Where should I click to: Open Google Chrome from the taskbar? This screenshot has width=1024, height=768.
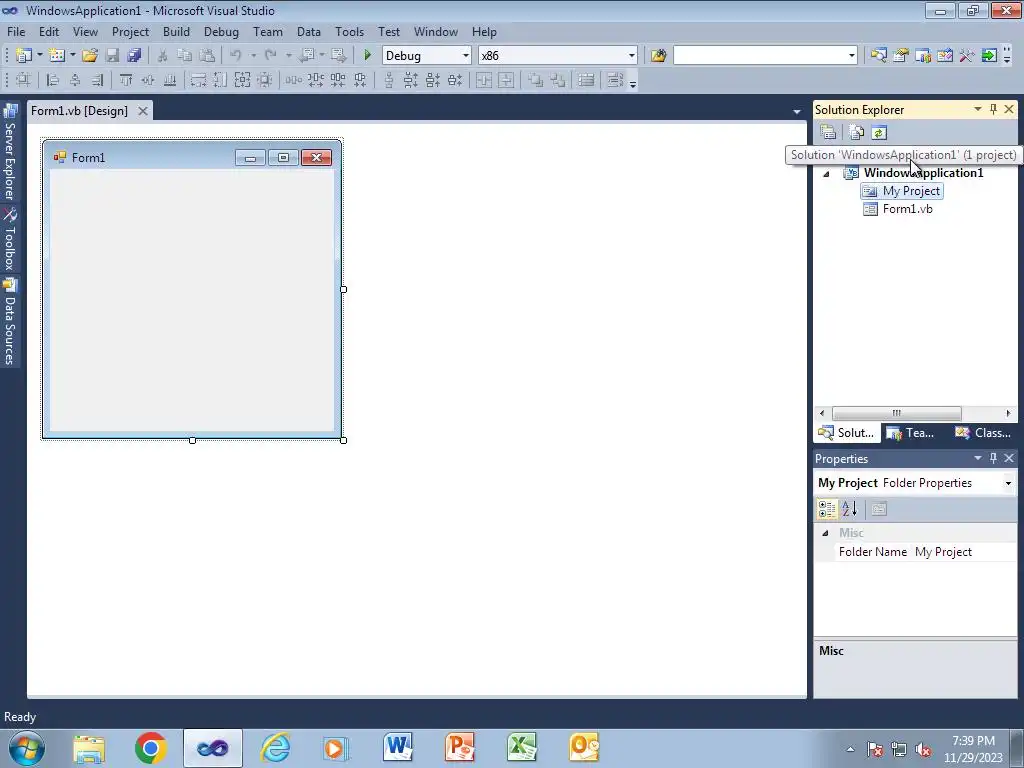pyautogui.click(x=150, y=748)
